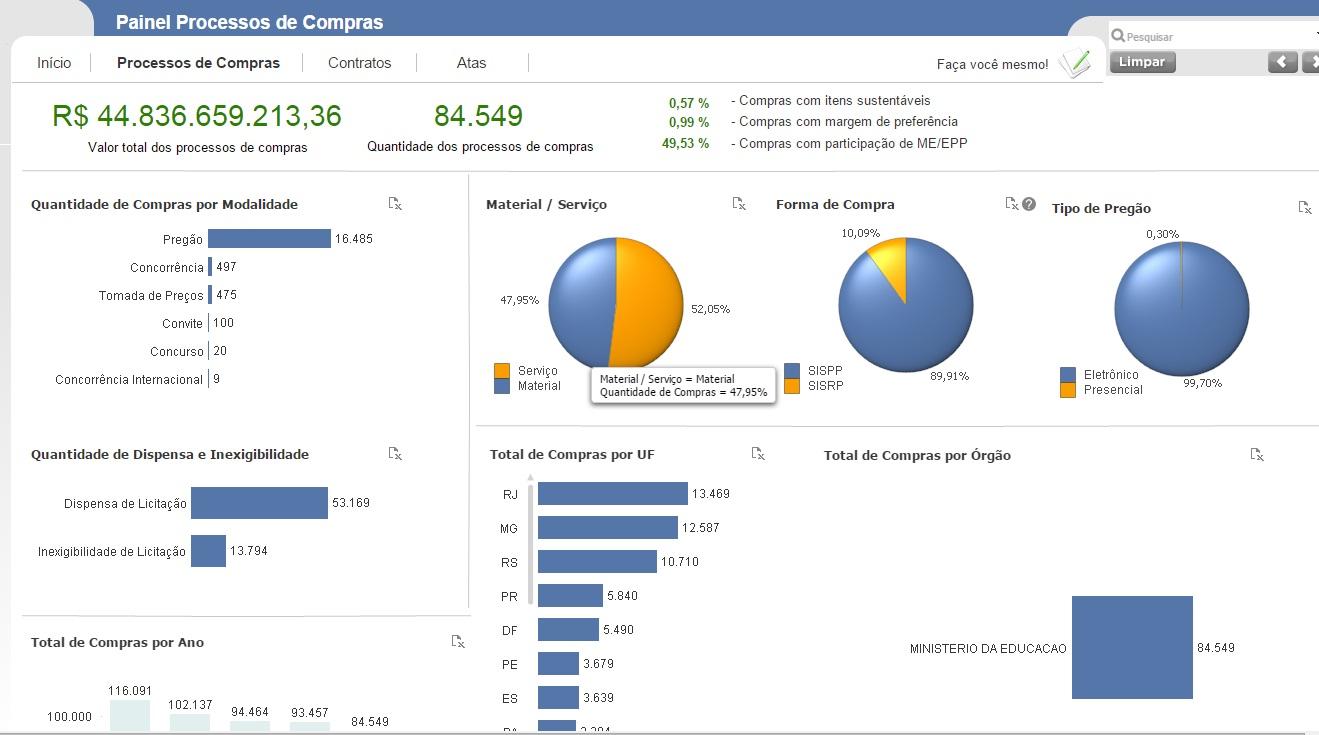This screenshot has width=1319, height=735.
Task: Select the Convite modalidade label
Action: [182, 323]
